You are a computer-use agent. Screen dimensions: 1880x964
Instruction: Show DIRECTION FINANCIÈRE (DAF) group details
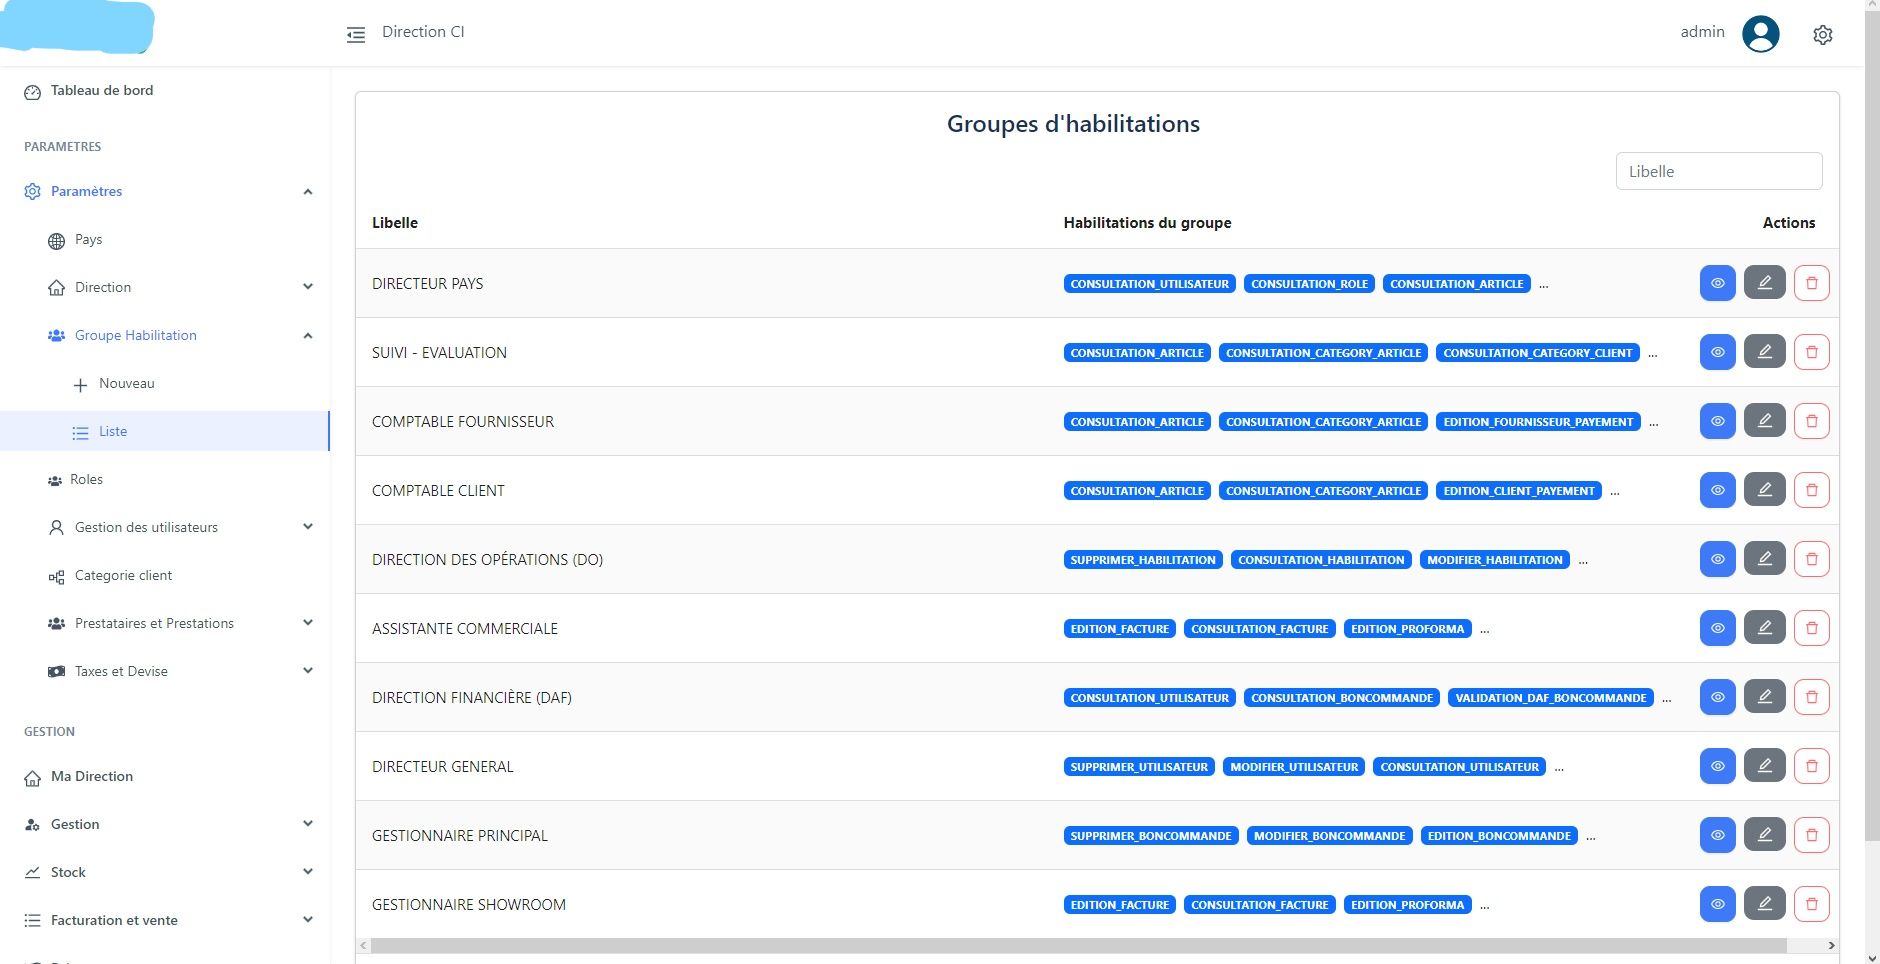[1717, 697]
